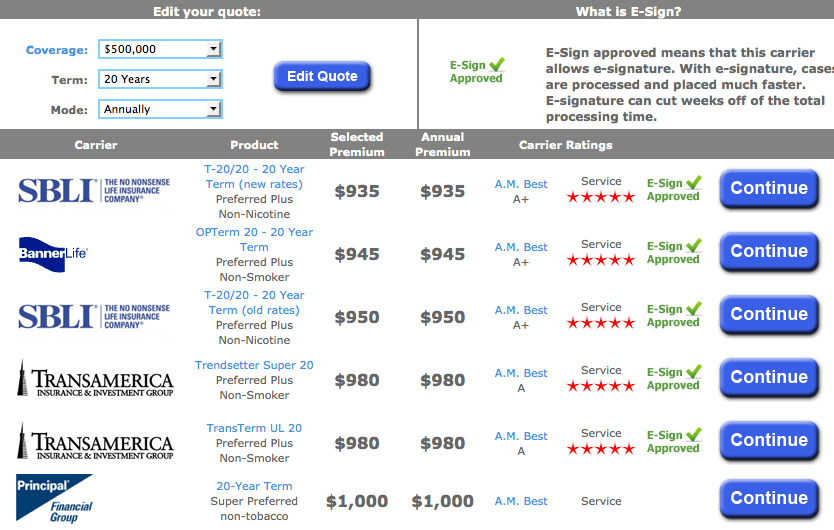Click the E-Sign Approved checkmark in explanation panel

coord(497,65)
